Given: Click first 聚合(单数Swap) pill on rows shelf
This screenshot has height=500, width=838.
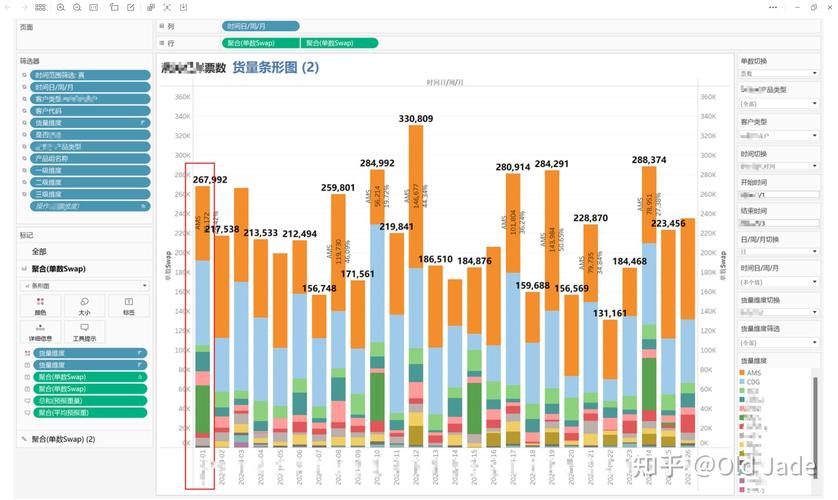Looking at the screenshot, I should (260, 43).
